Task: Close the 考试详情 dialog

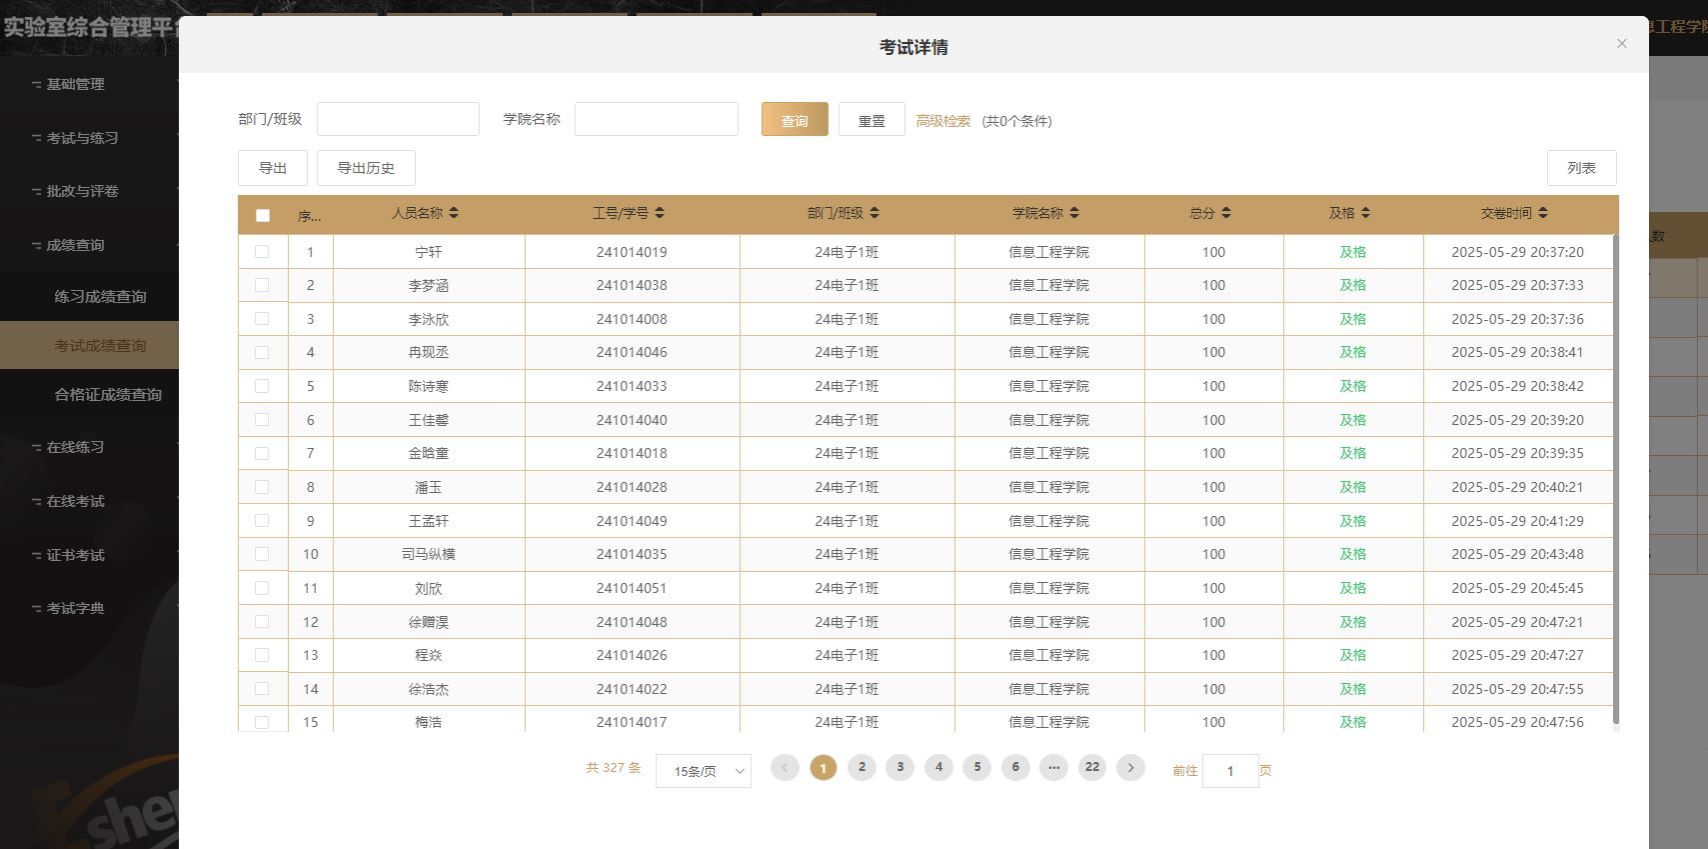Action: pos(1622,44)
